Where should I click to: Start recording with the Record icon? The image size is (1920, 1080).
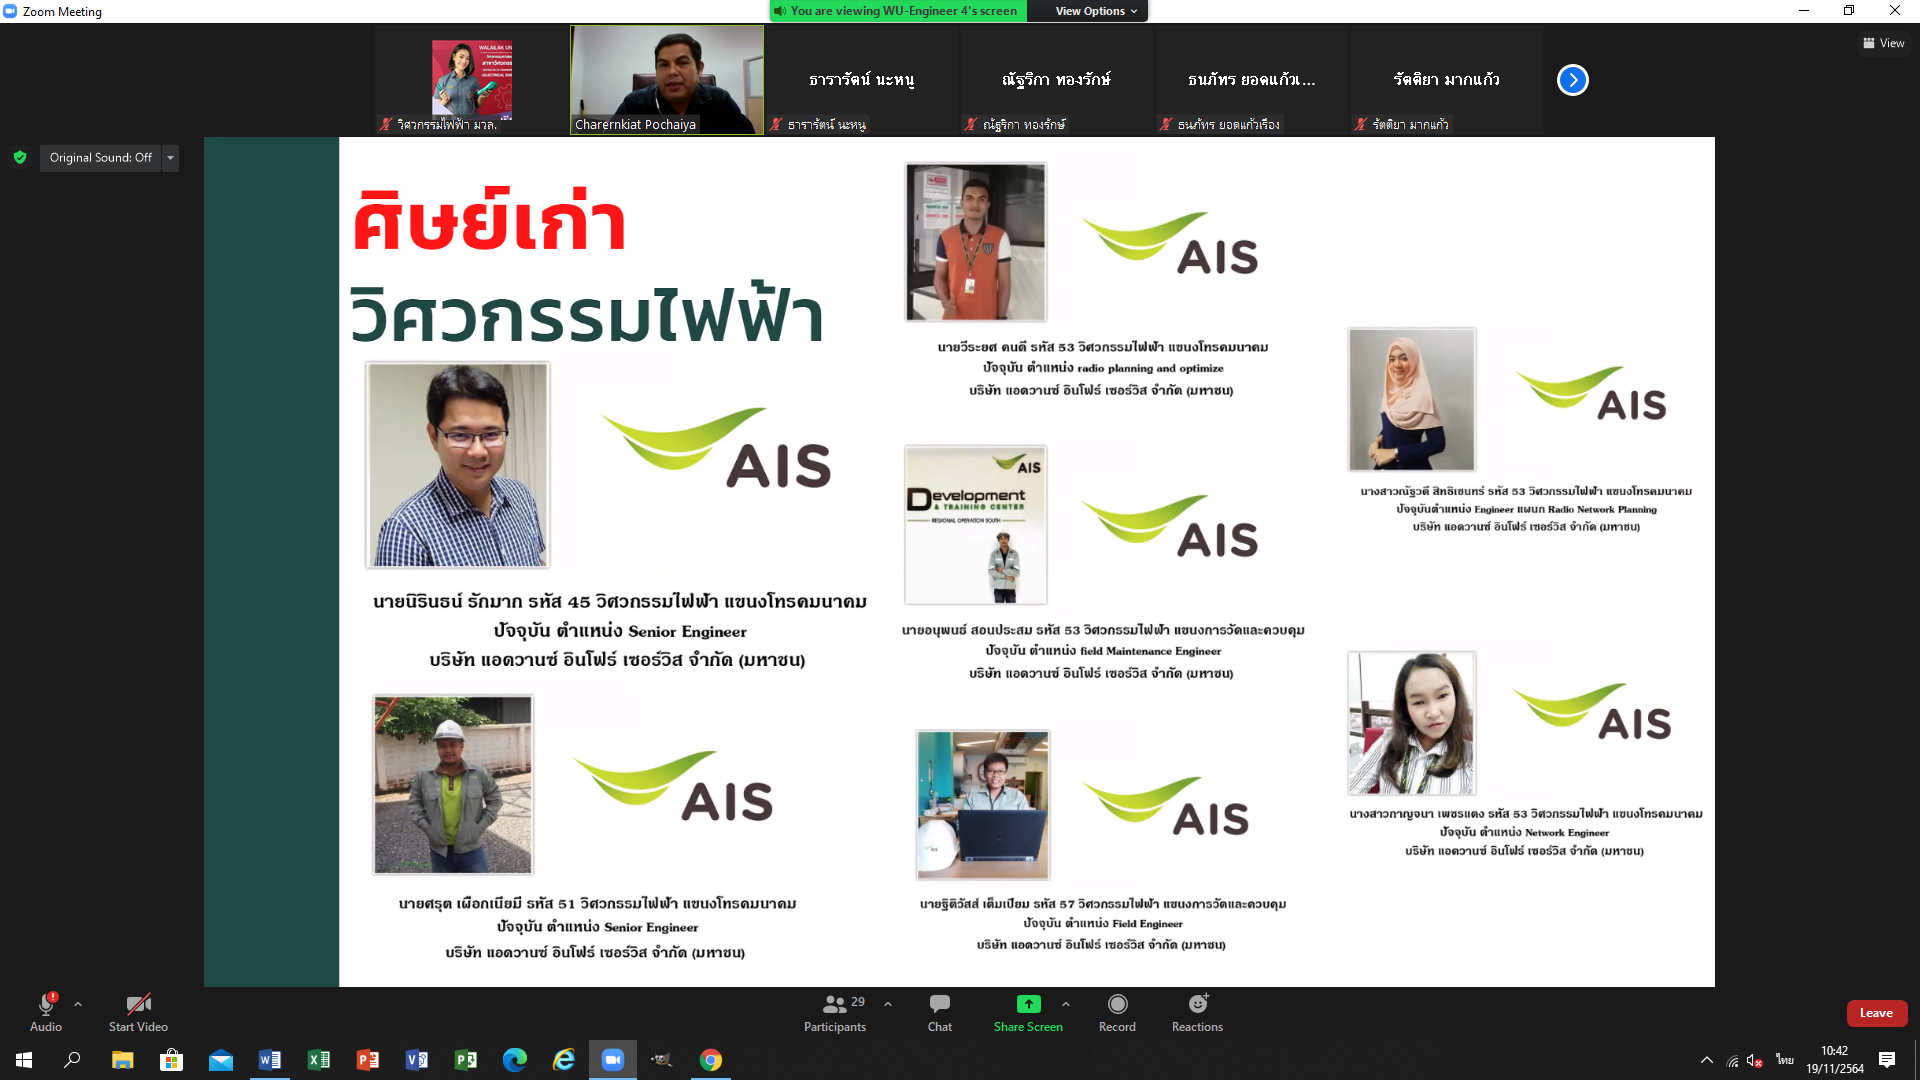pyautogui.click(x=1117, y=1005)
